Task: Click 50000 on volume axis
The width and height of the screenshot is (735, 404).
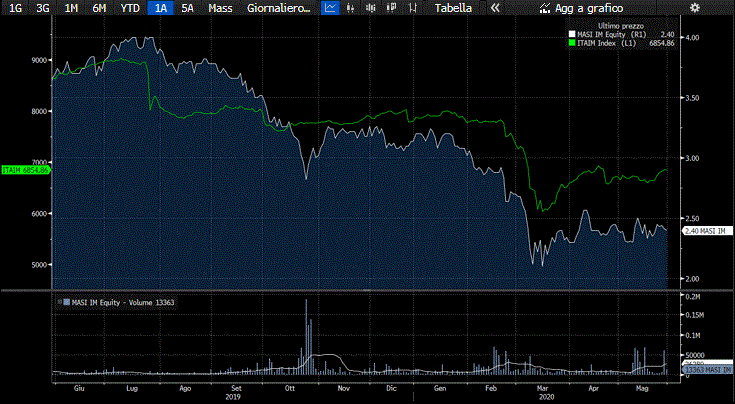Action: click(x=694, y=355)
